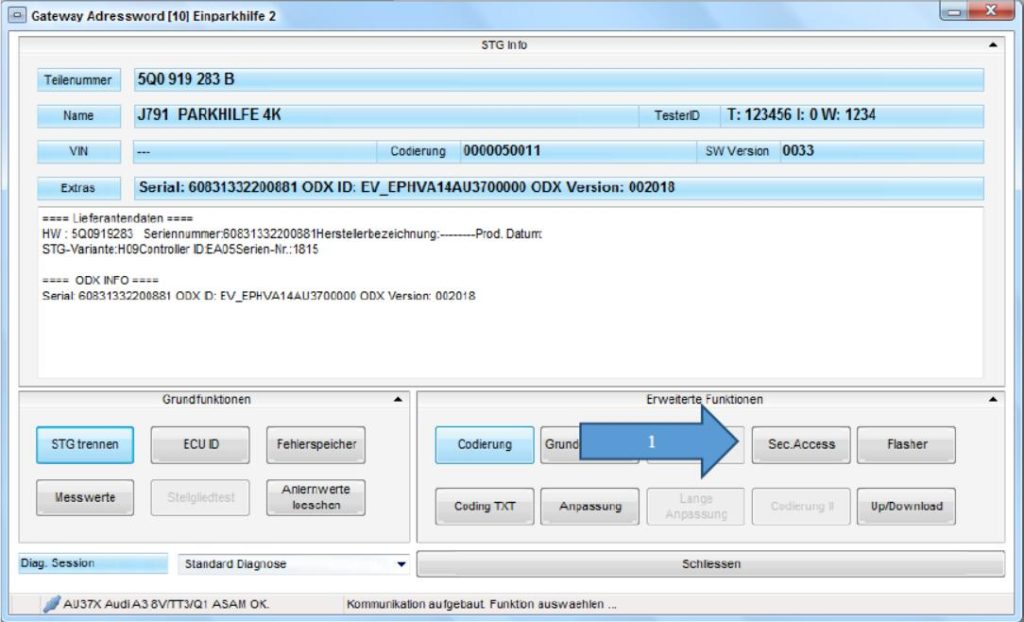Click the Teilenummer field value
Screen dimensions: 1024x622
pyautogui.click(x=558, y=80)
